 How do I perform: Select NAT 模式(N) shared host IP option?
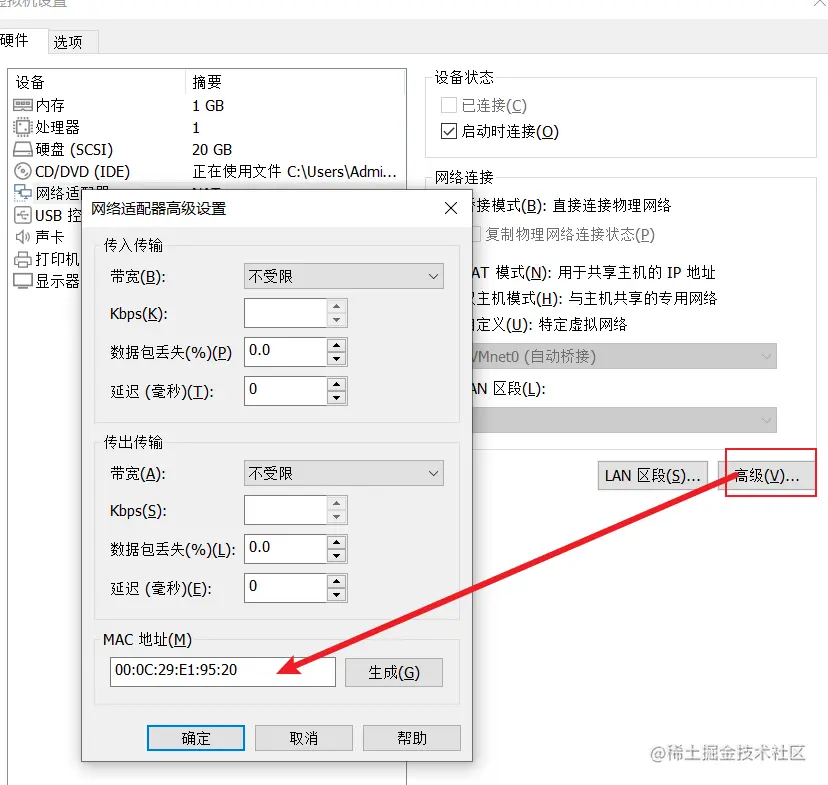[x=594, y=272]
